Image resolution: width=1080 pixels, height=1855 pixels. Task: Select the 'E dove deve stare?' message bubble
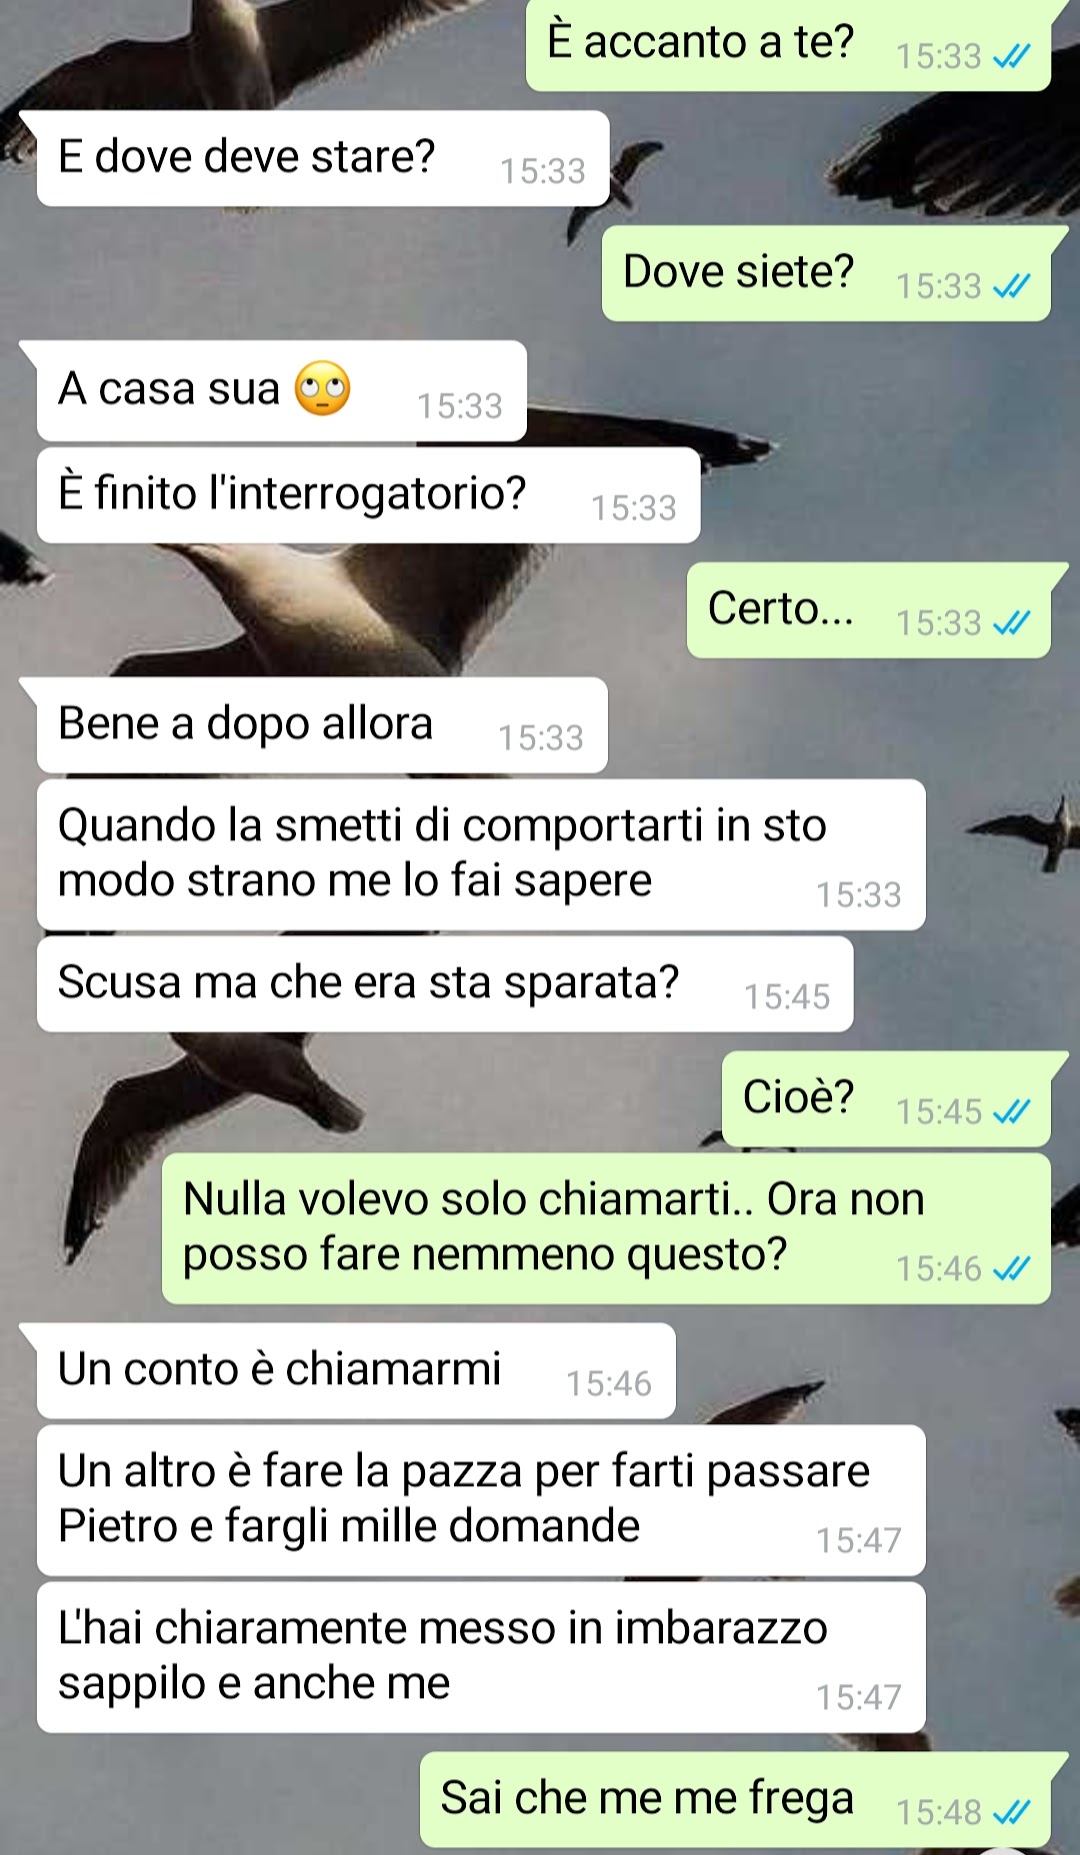[x=323, y=159]
